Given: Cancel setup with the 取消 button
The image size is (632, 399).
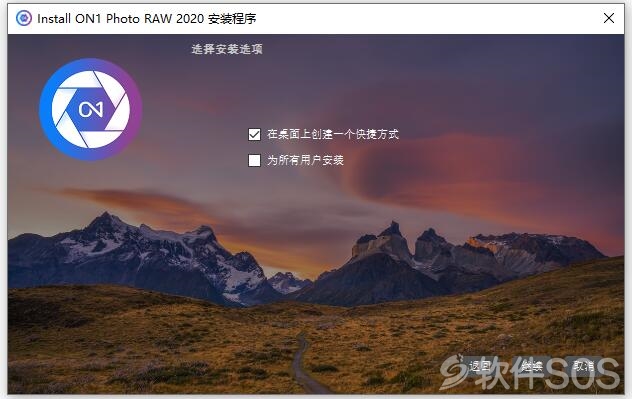Looking at the screenshot, I should (583, 366).
